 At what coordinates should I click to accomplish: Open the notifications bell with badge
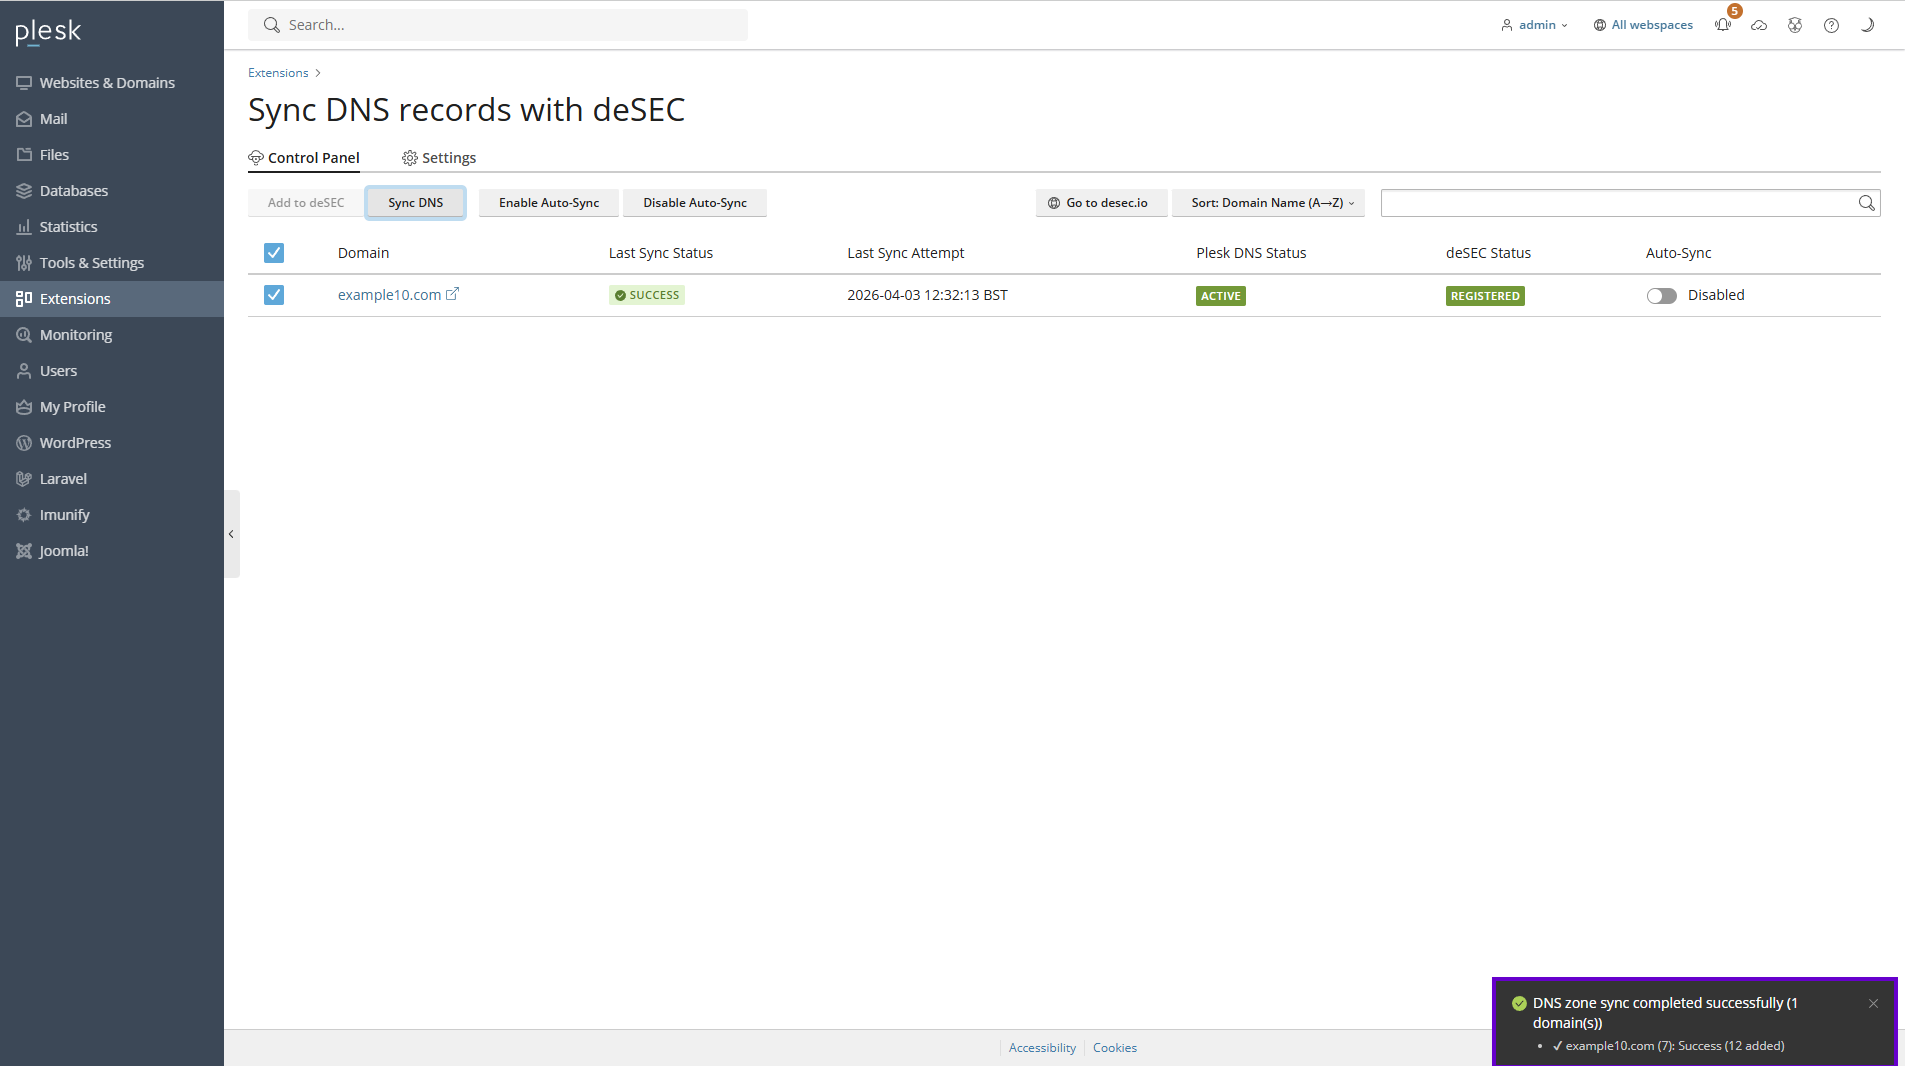pos(1723,25)
